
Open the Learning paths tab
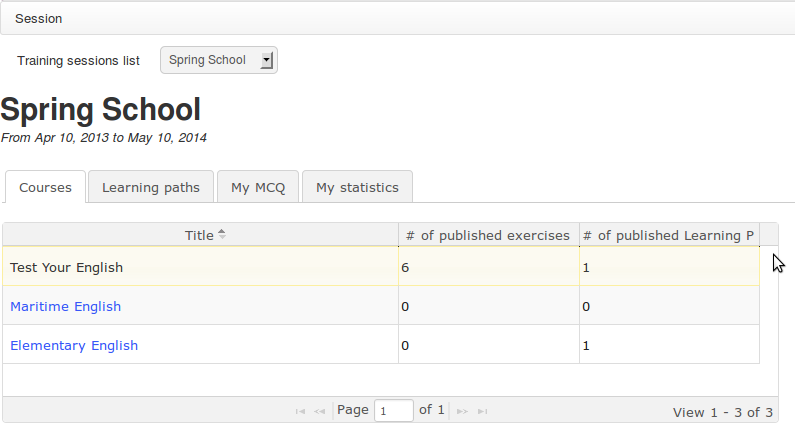tap(151, 187)
